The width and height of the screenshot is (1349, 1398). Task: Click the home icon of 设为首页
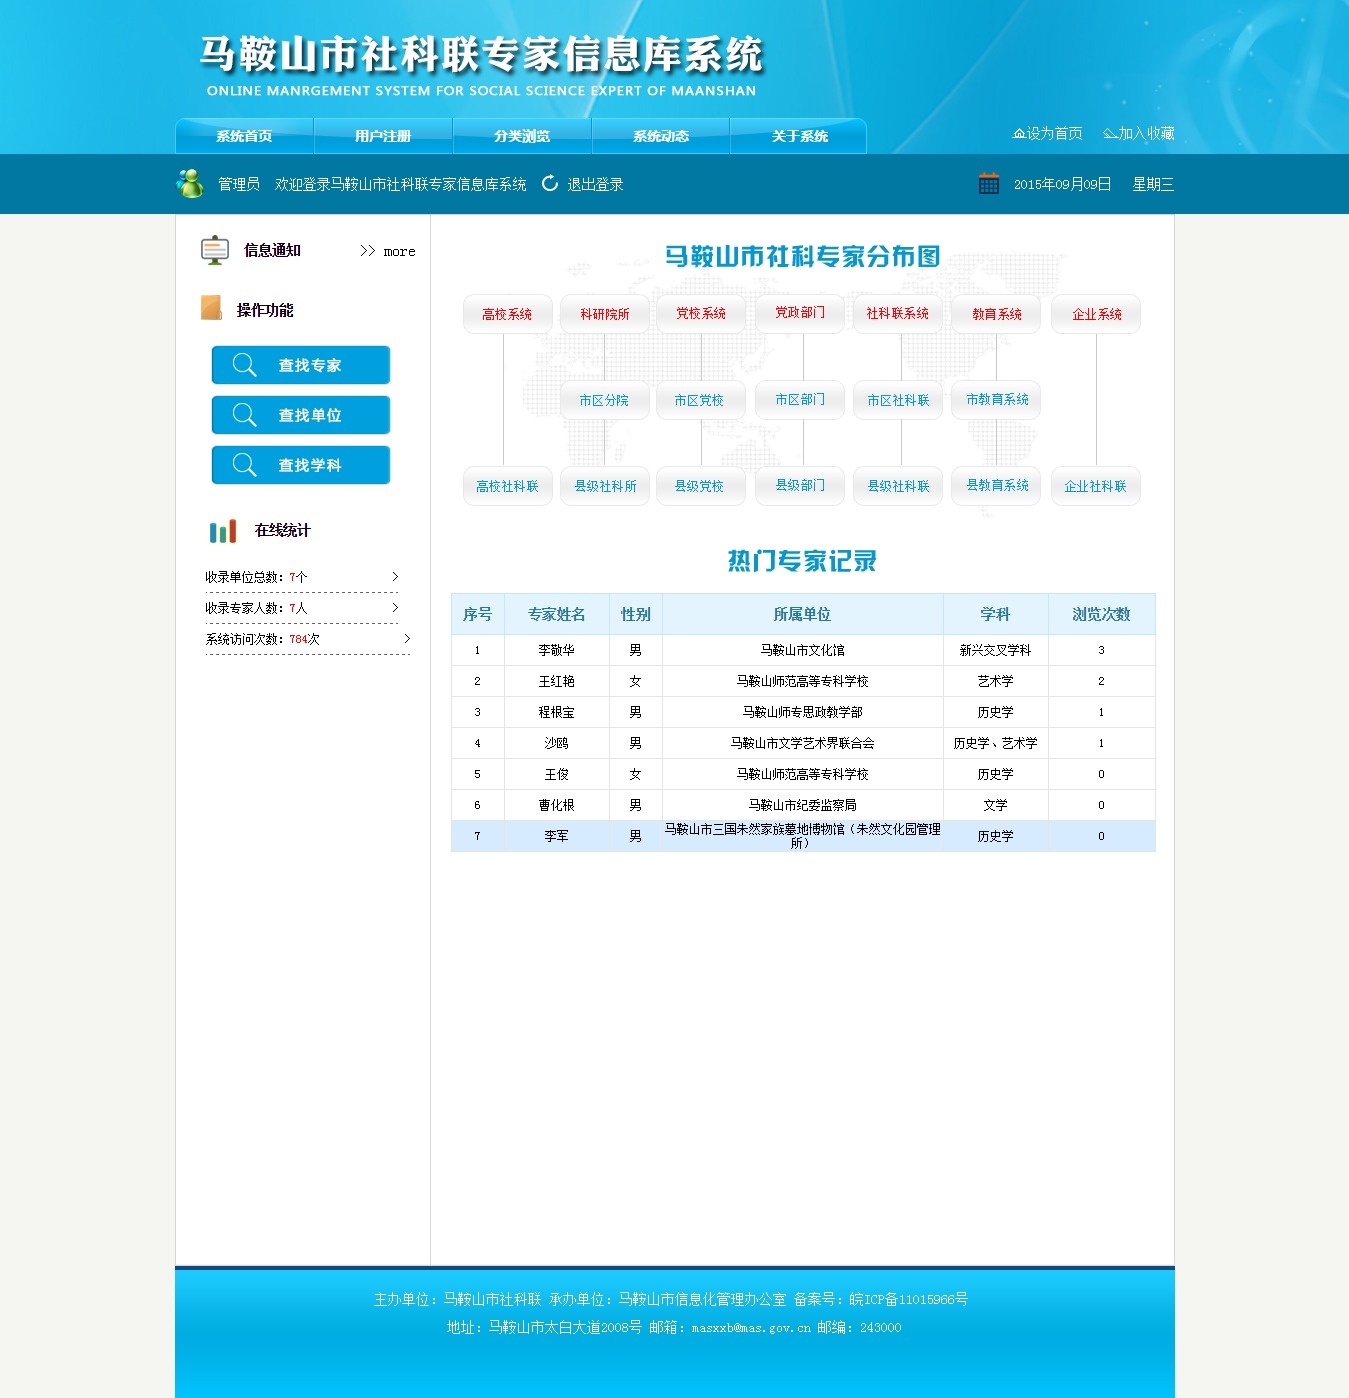pos(1019,133)
